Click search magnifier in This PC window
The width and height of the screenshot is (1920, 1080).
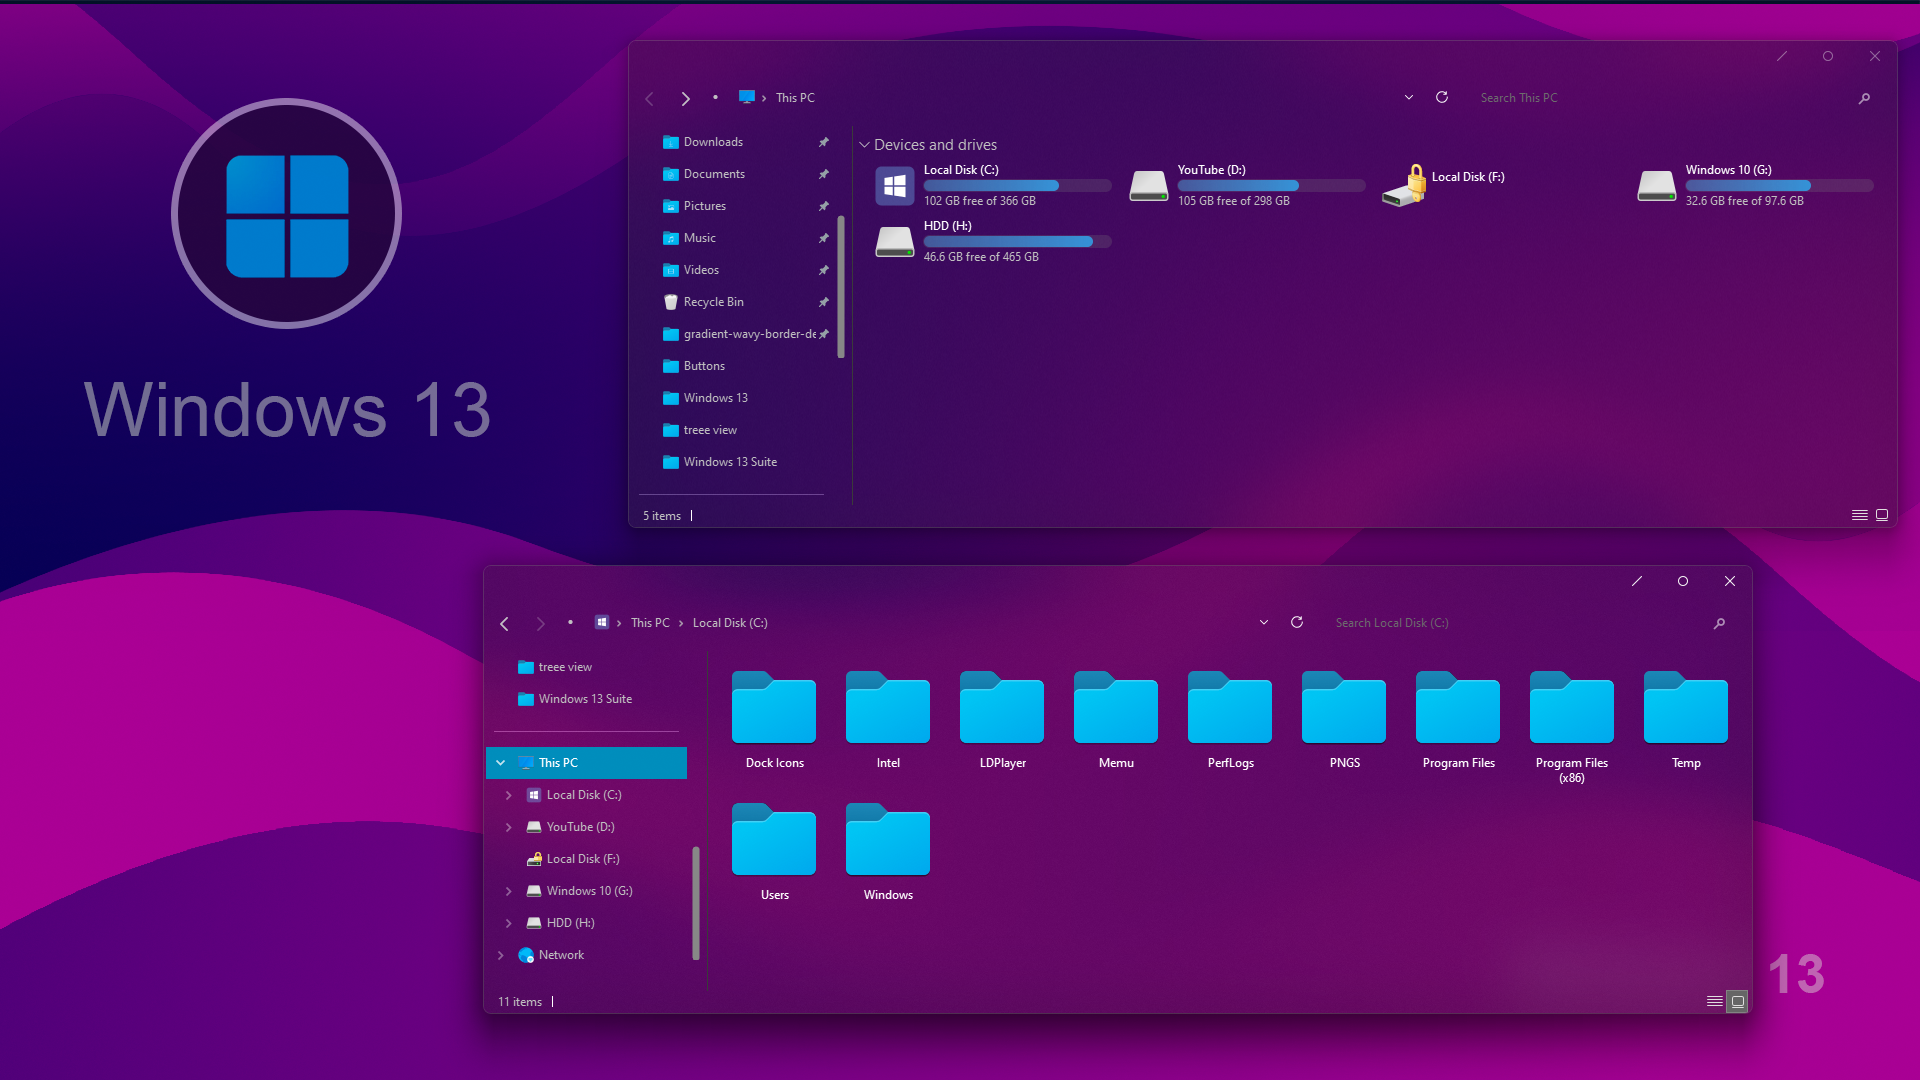[x=1864, y=98]
